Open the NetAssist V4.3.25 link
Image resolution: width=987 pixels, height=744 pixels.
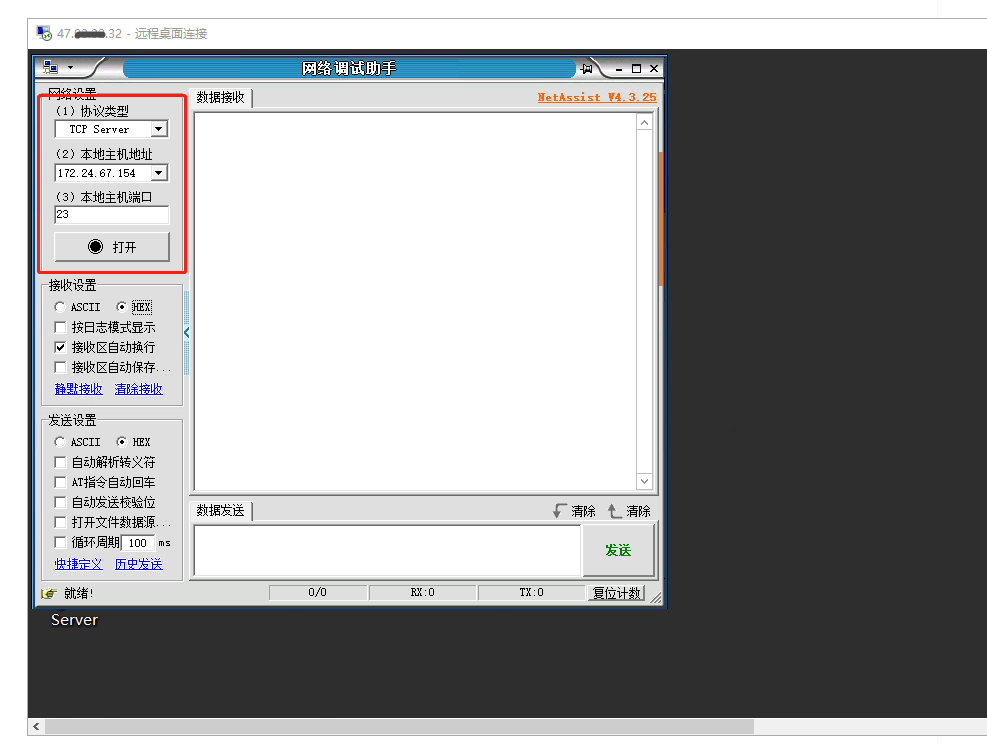tap(597, 97)
